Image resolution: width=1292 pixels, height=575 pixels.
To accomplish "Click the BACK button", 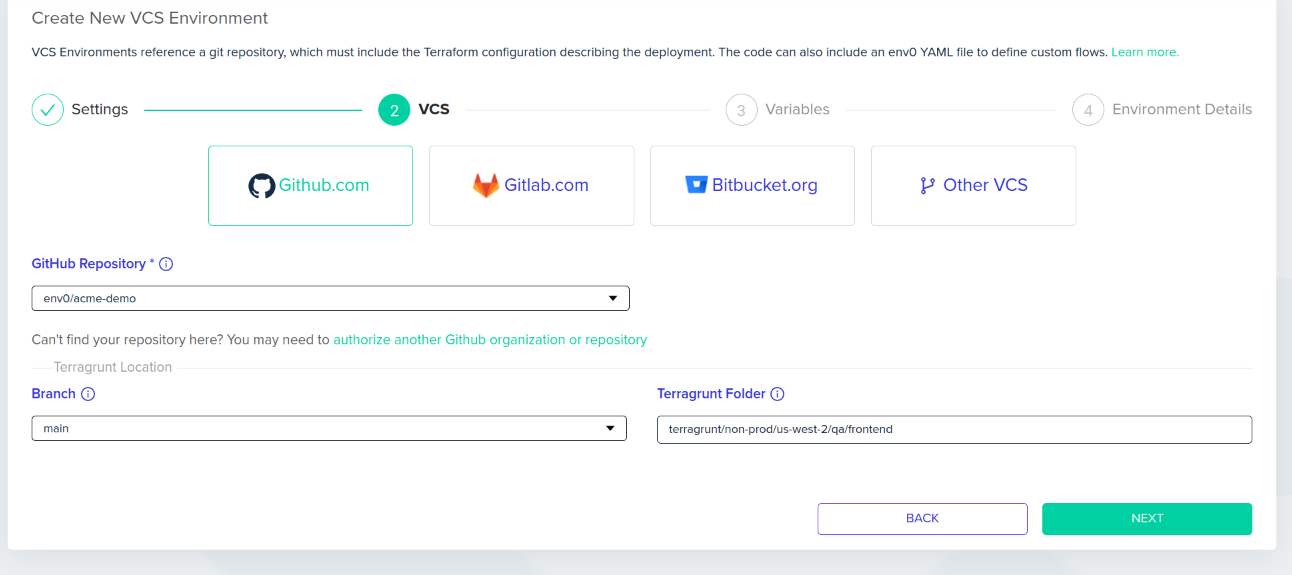I will (922, 518).
